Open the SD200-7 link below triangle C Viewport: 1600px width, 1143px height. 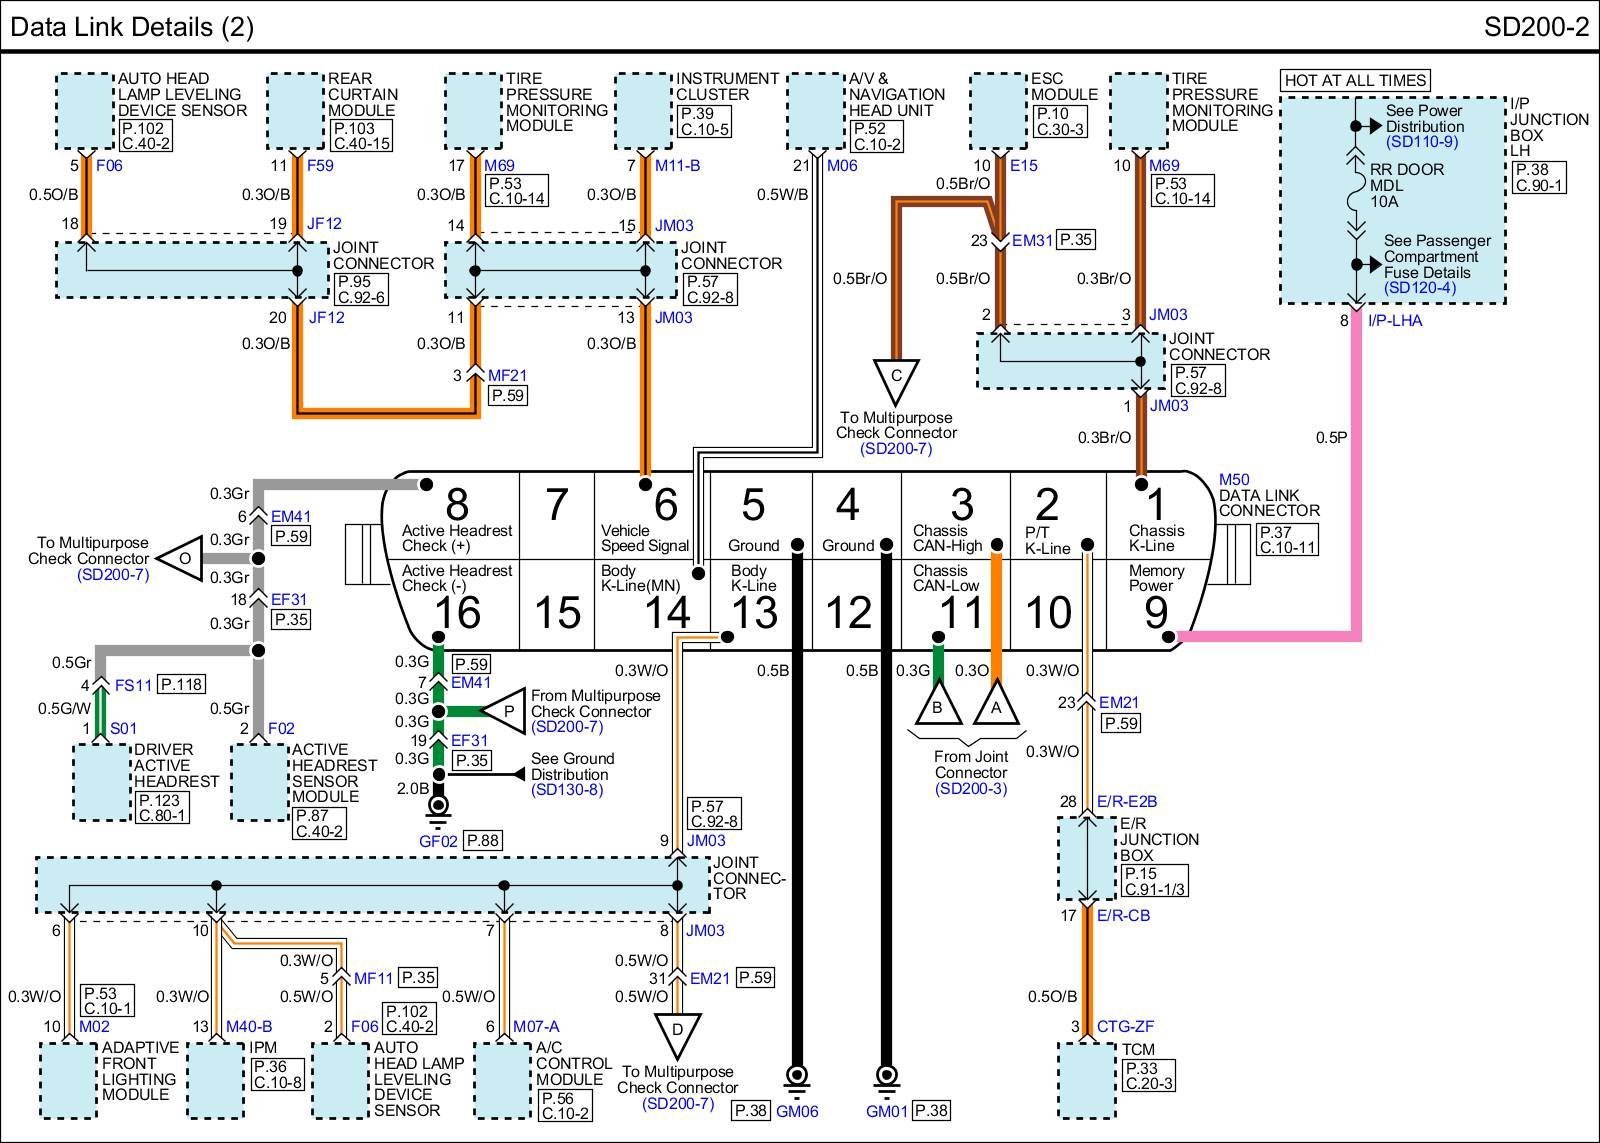click(x=895, y=449)
